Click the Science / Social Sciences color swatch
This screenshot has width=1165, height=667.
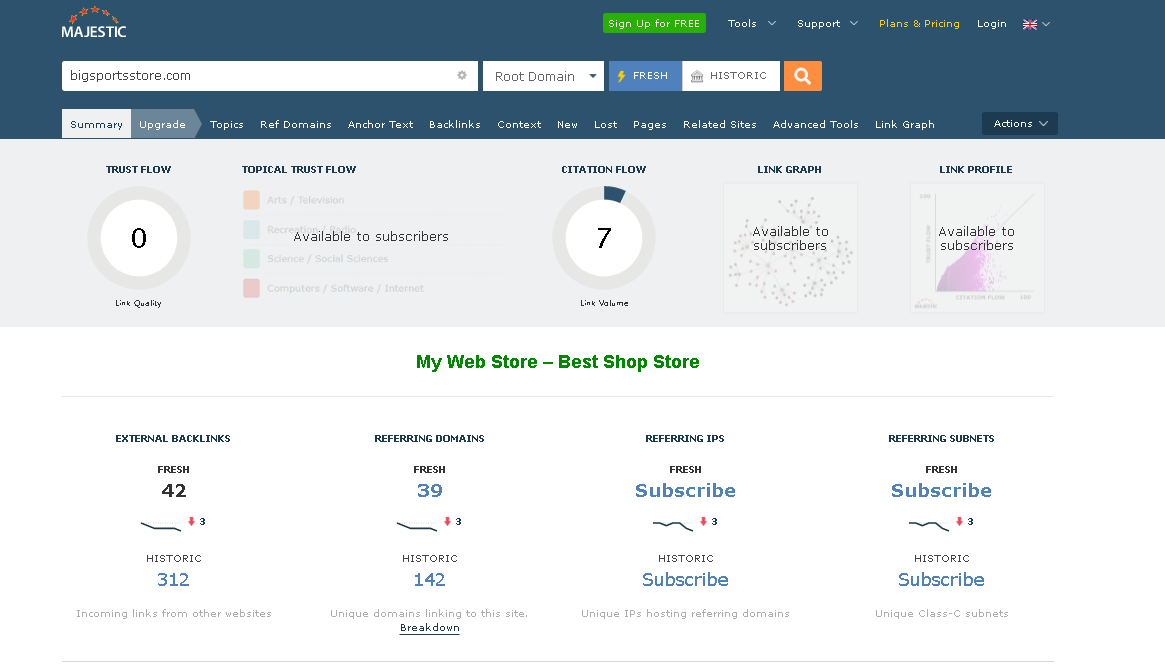[x=251, y=258]
